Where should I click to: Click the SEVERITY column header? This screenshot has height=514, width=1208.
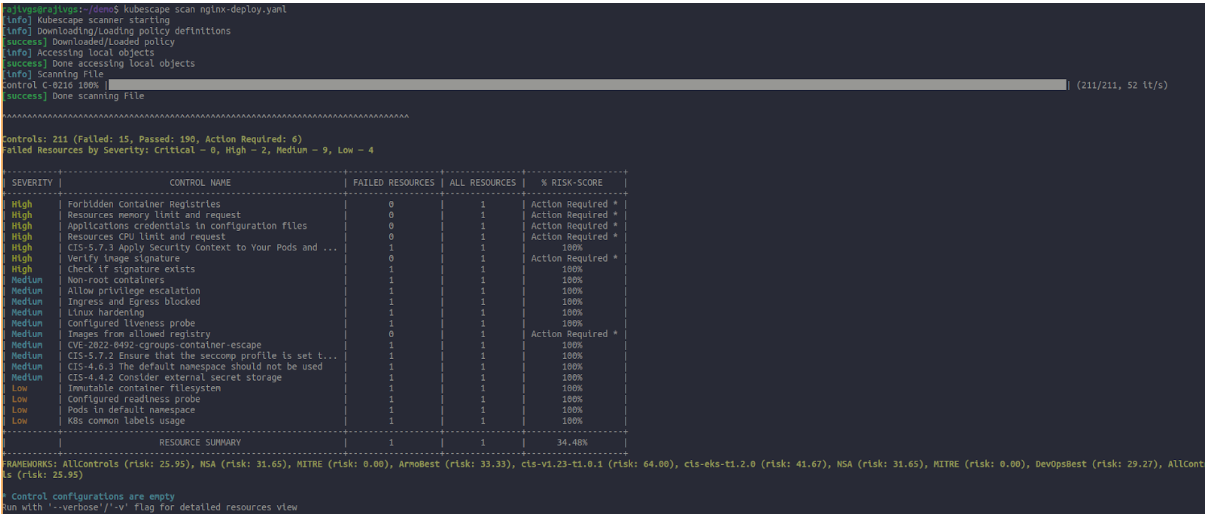tap(32, 183)
